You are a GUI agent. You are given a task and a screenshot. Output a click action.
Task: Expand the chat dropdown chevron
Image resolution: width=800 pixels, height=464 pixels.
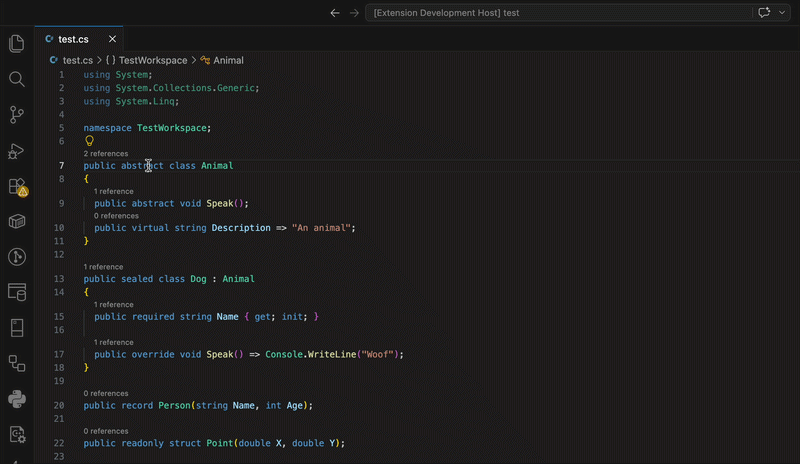[782, 13]
